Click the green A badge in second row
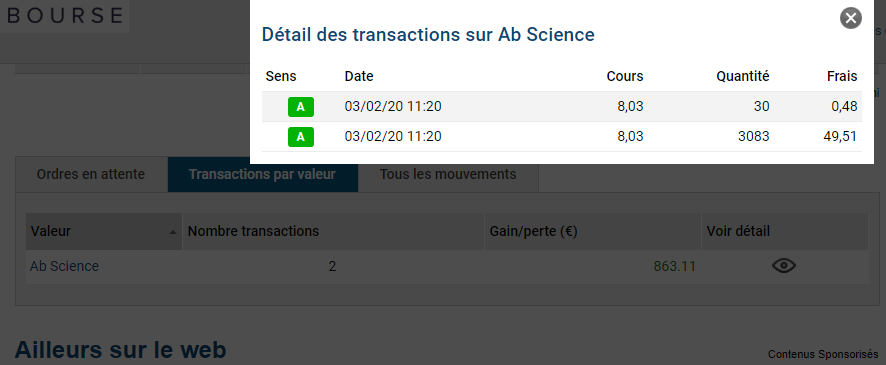 pos(301,137)
